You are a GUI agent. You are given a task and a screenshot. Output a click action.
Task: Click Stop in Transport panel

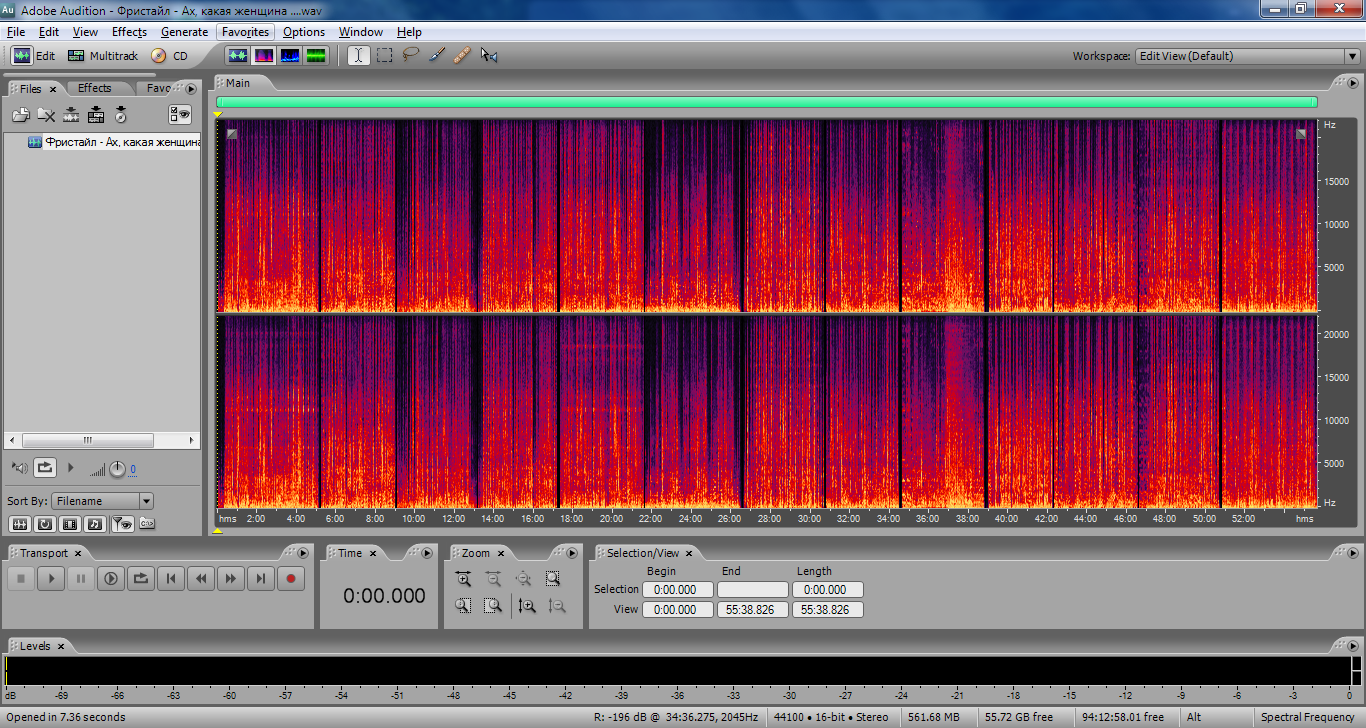pos(21,578)
